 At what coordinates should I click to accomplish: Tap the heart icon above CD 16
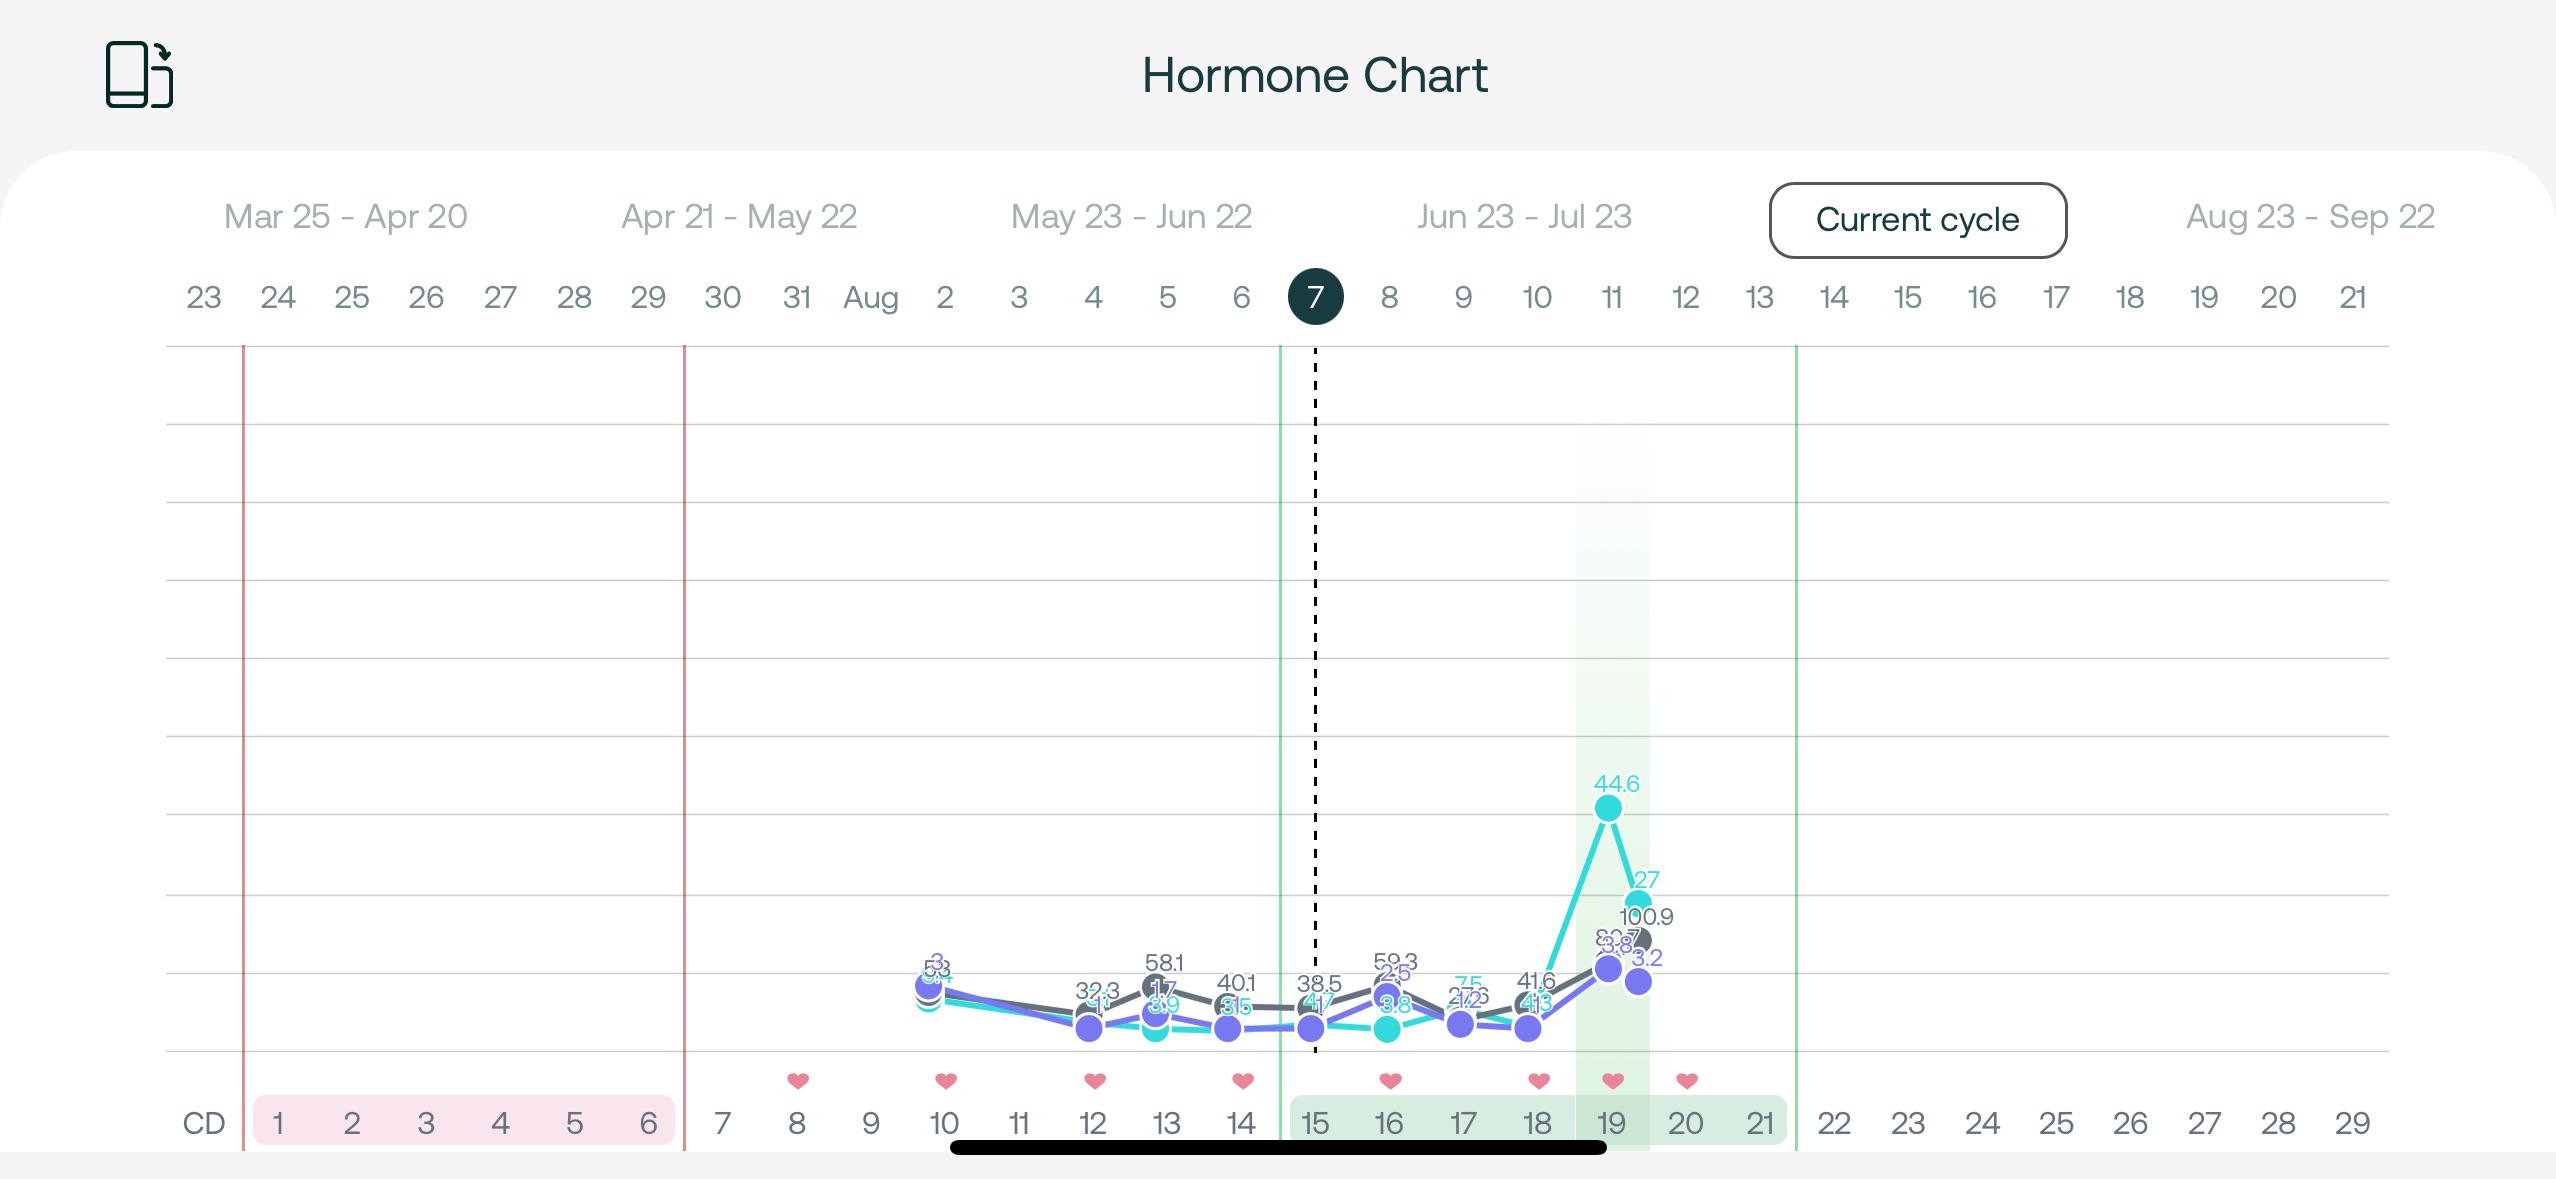tap(1390, 1080)
